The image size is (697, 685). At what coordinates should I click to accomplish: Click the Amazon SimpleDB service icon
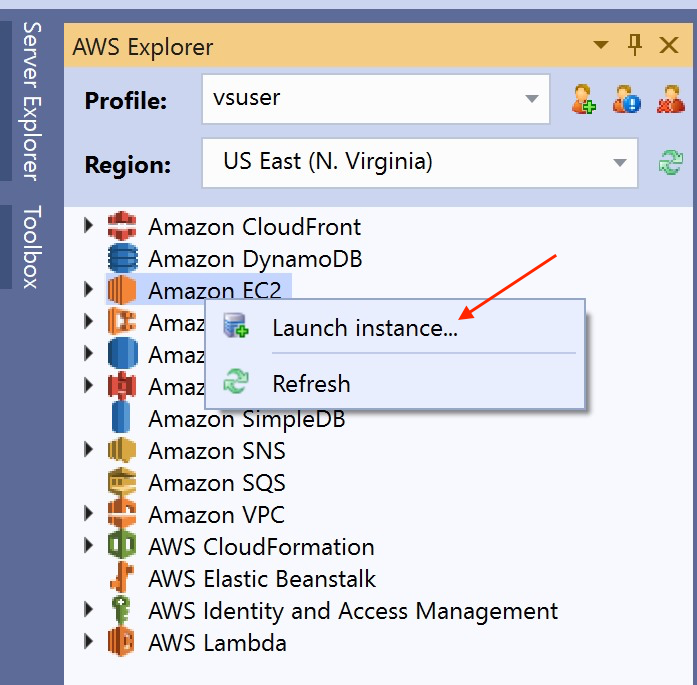(121, 417)
